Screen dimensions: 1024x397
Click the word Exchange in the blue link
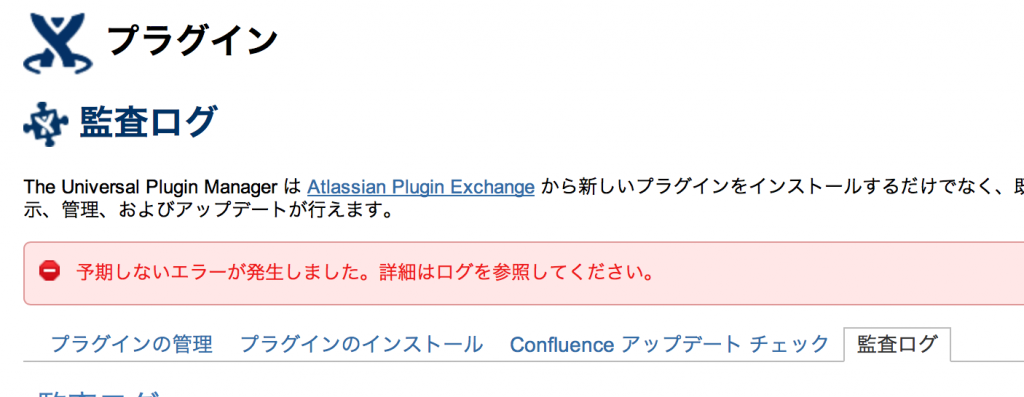click(492, 187)
